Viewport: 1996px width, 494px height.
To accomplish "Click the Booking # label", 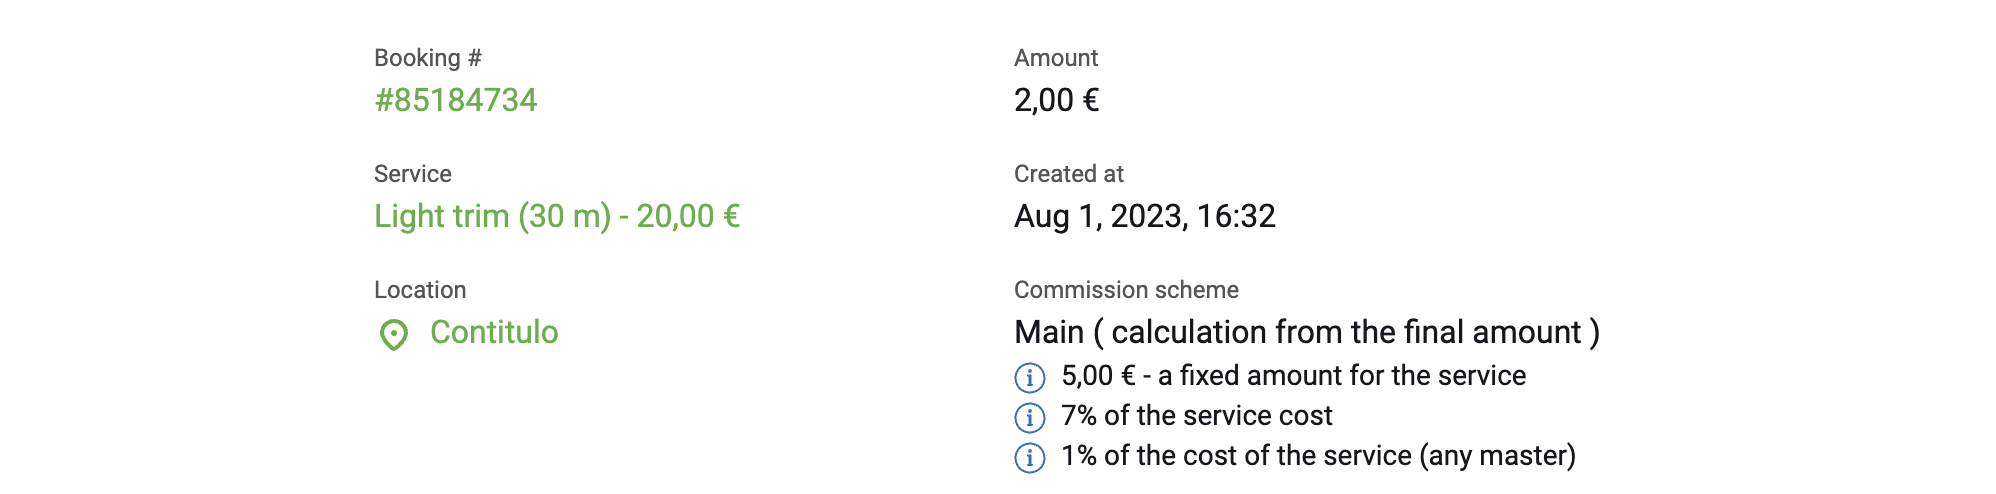I will (428, 58).
